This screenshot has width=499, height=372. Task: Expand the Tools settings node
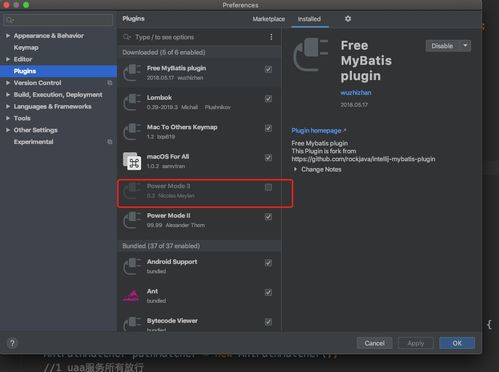[8, 118]
